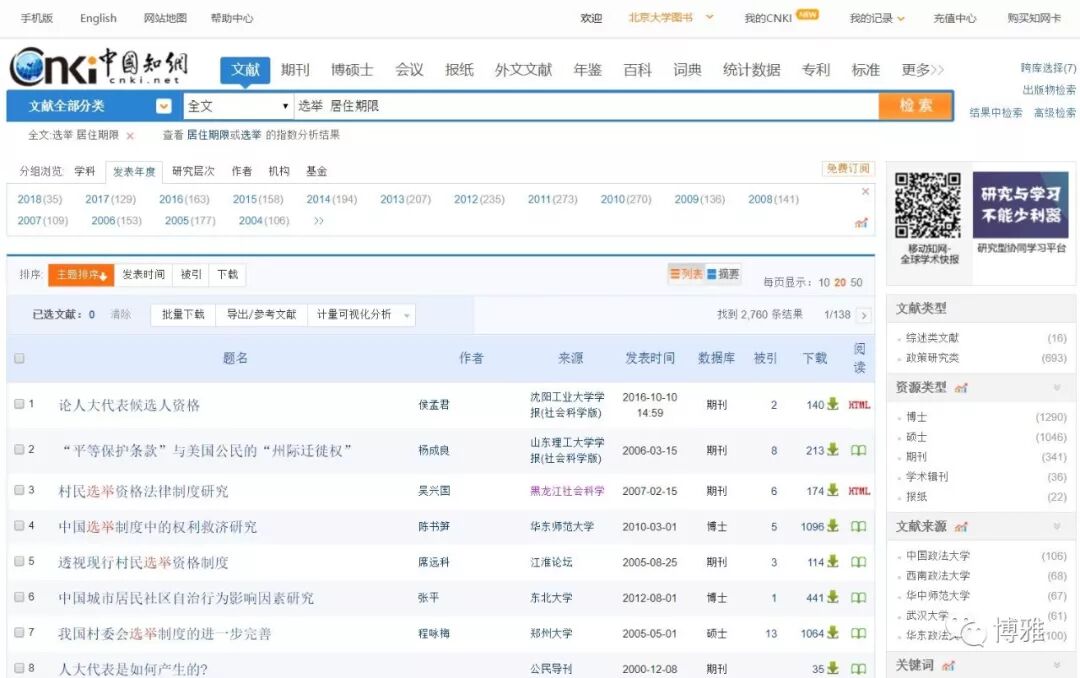Open the book reader icon for 中国选举制度中的权利救济研究
The width and height of the screenshot is (1080, 678).
pos(858,527)
